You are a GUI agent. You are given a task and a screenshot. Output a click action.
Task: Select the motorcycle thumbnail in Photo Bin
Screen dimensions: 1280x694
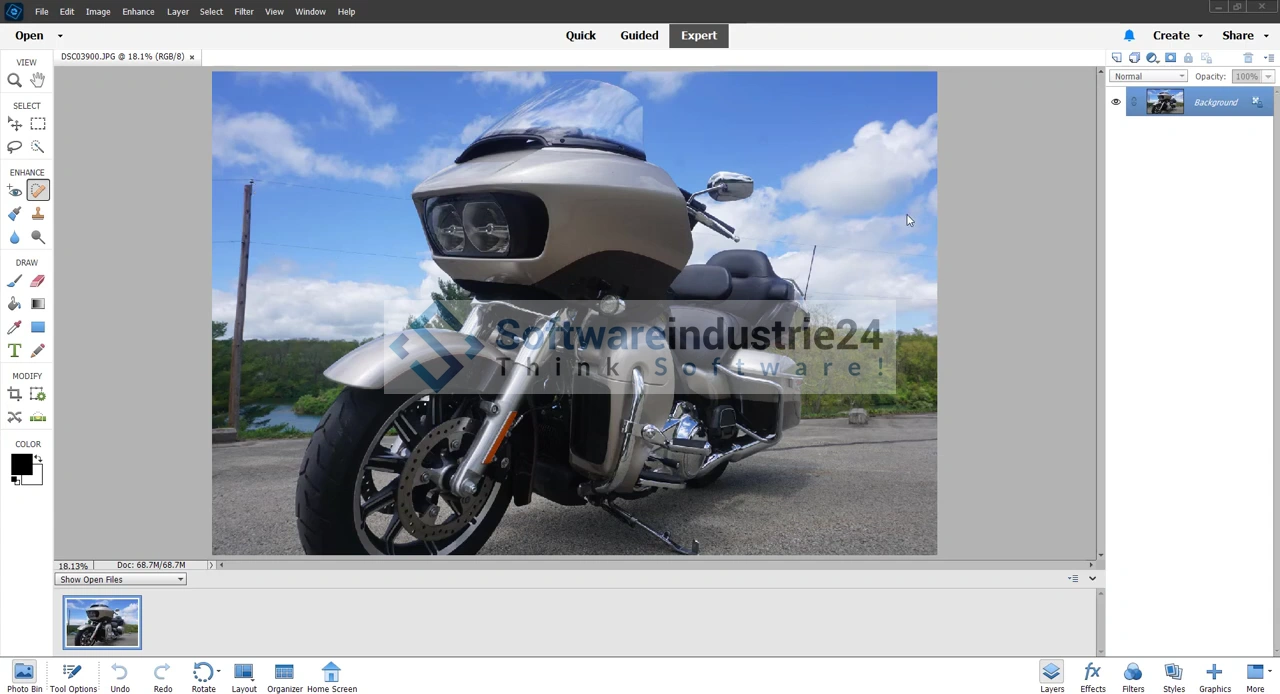click(x=102, y=622)
